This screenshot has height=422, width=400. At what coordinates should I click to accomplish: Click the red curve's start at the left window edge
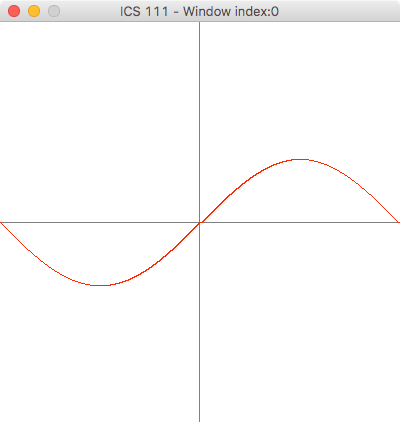tap(1, 223)
